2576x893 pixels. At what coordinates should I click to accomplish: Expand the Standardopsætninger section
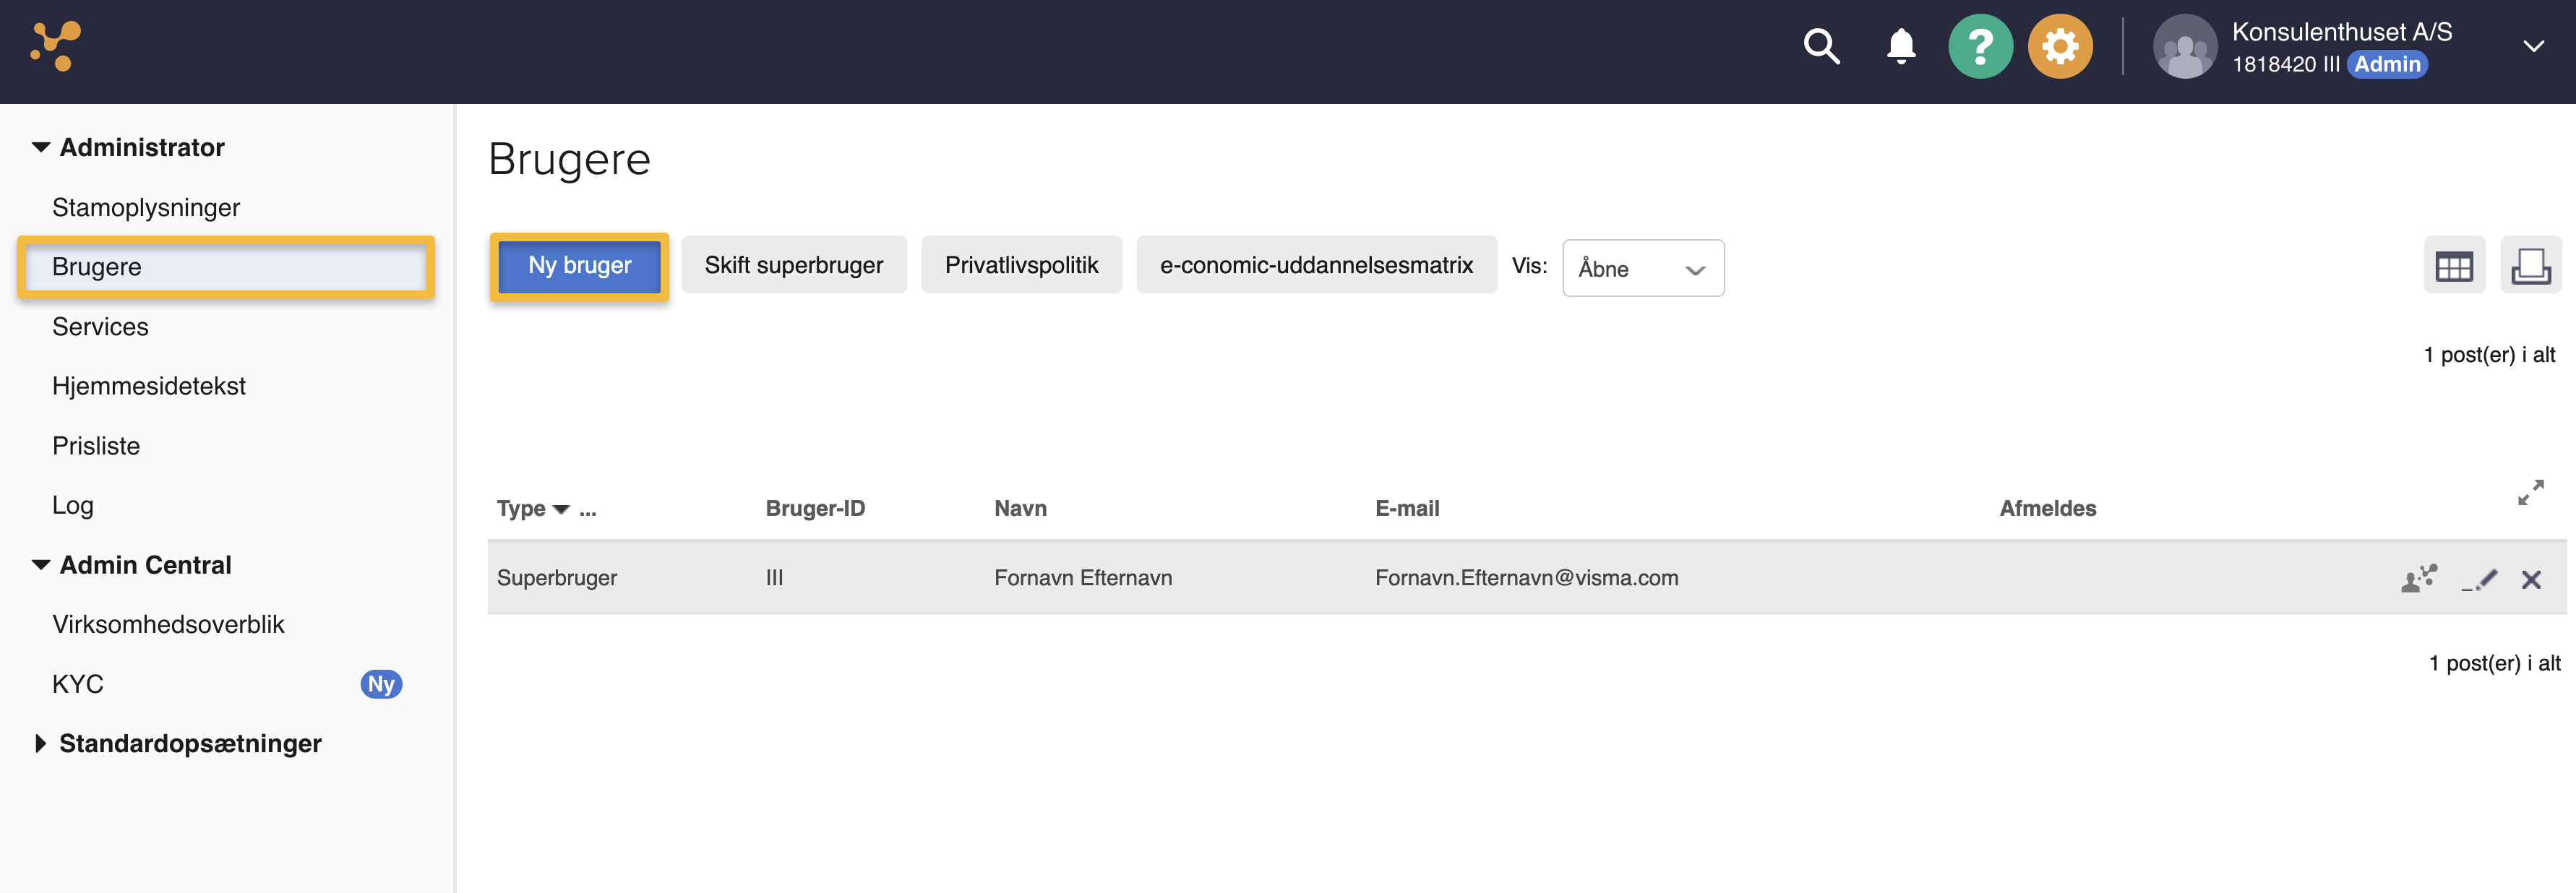41,743
